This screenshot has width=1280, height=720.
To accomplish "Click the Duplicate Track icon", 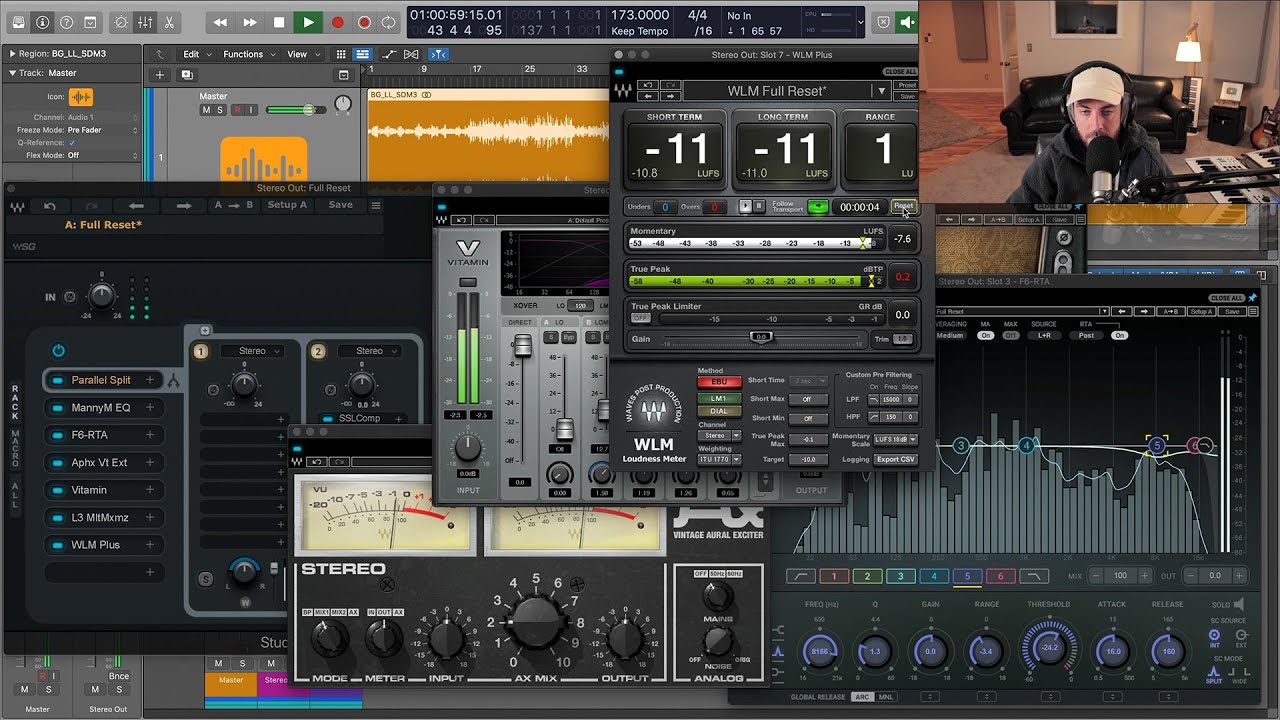I will 186,75.
